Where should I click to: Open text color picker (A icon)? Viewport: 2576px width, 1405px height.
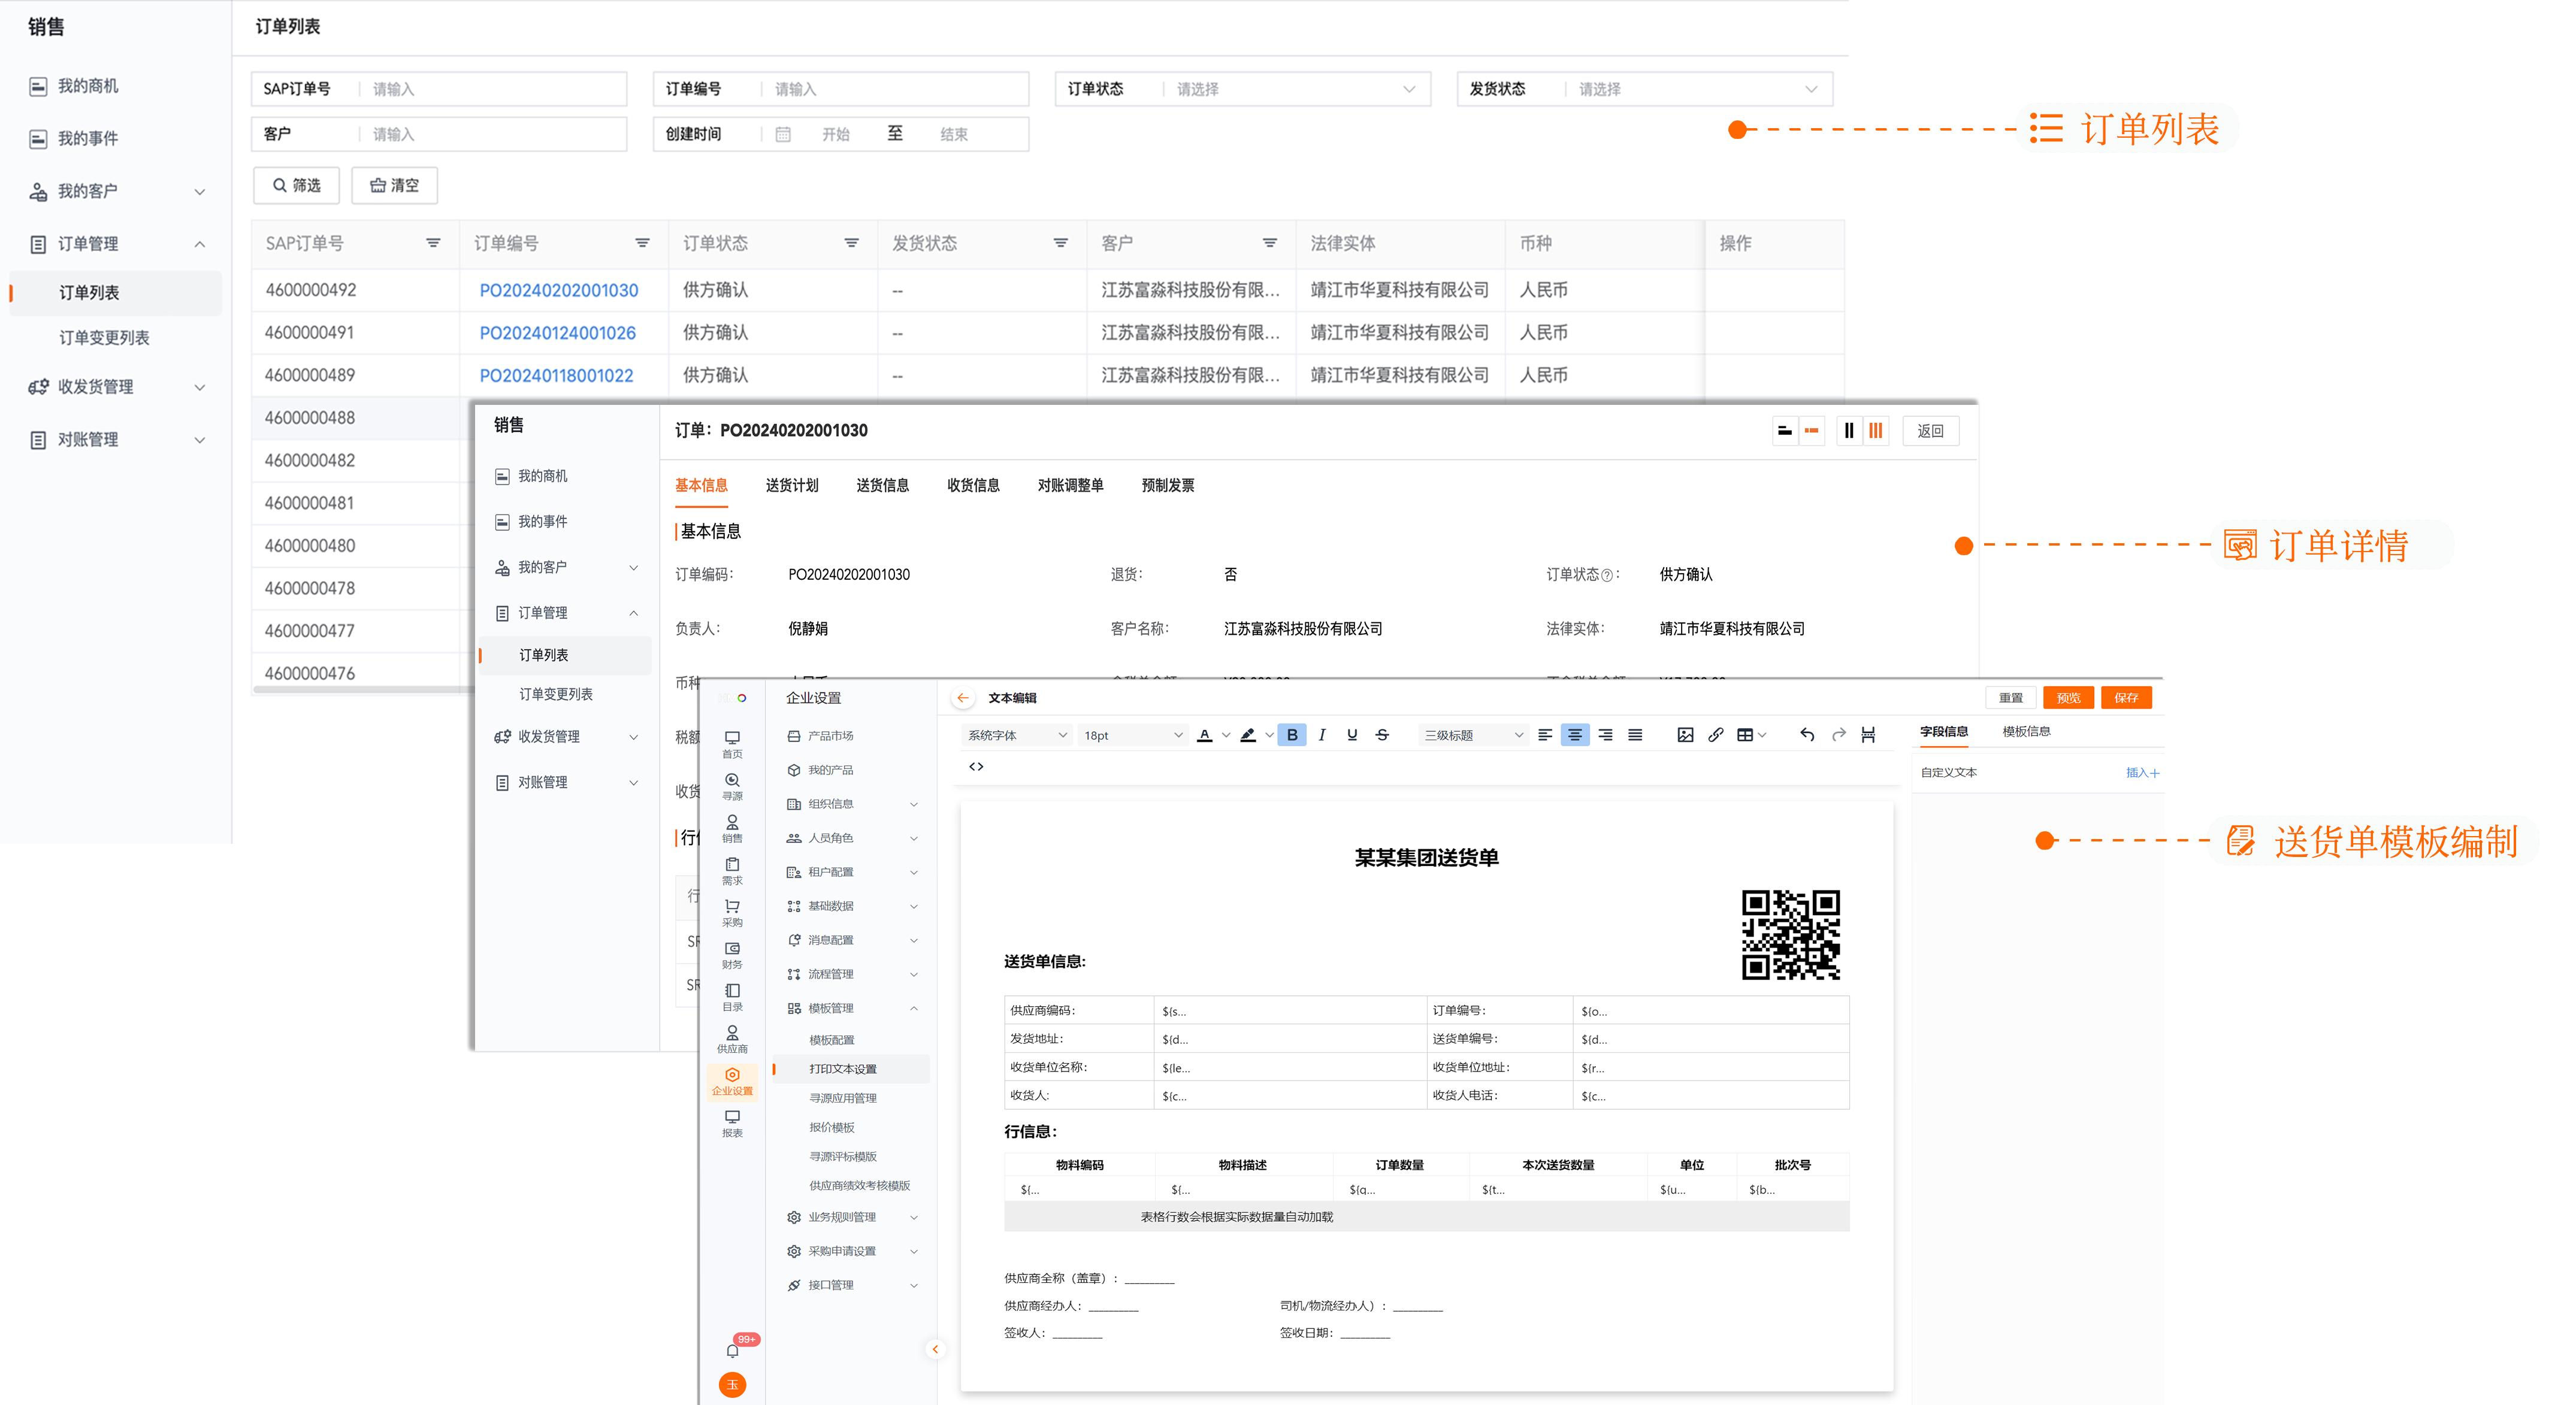pos(1205,735)
